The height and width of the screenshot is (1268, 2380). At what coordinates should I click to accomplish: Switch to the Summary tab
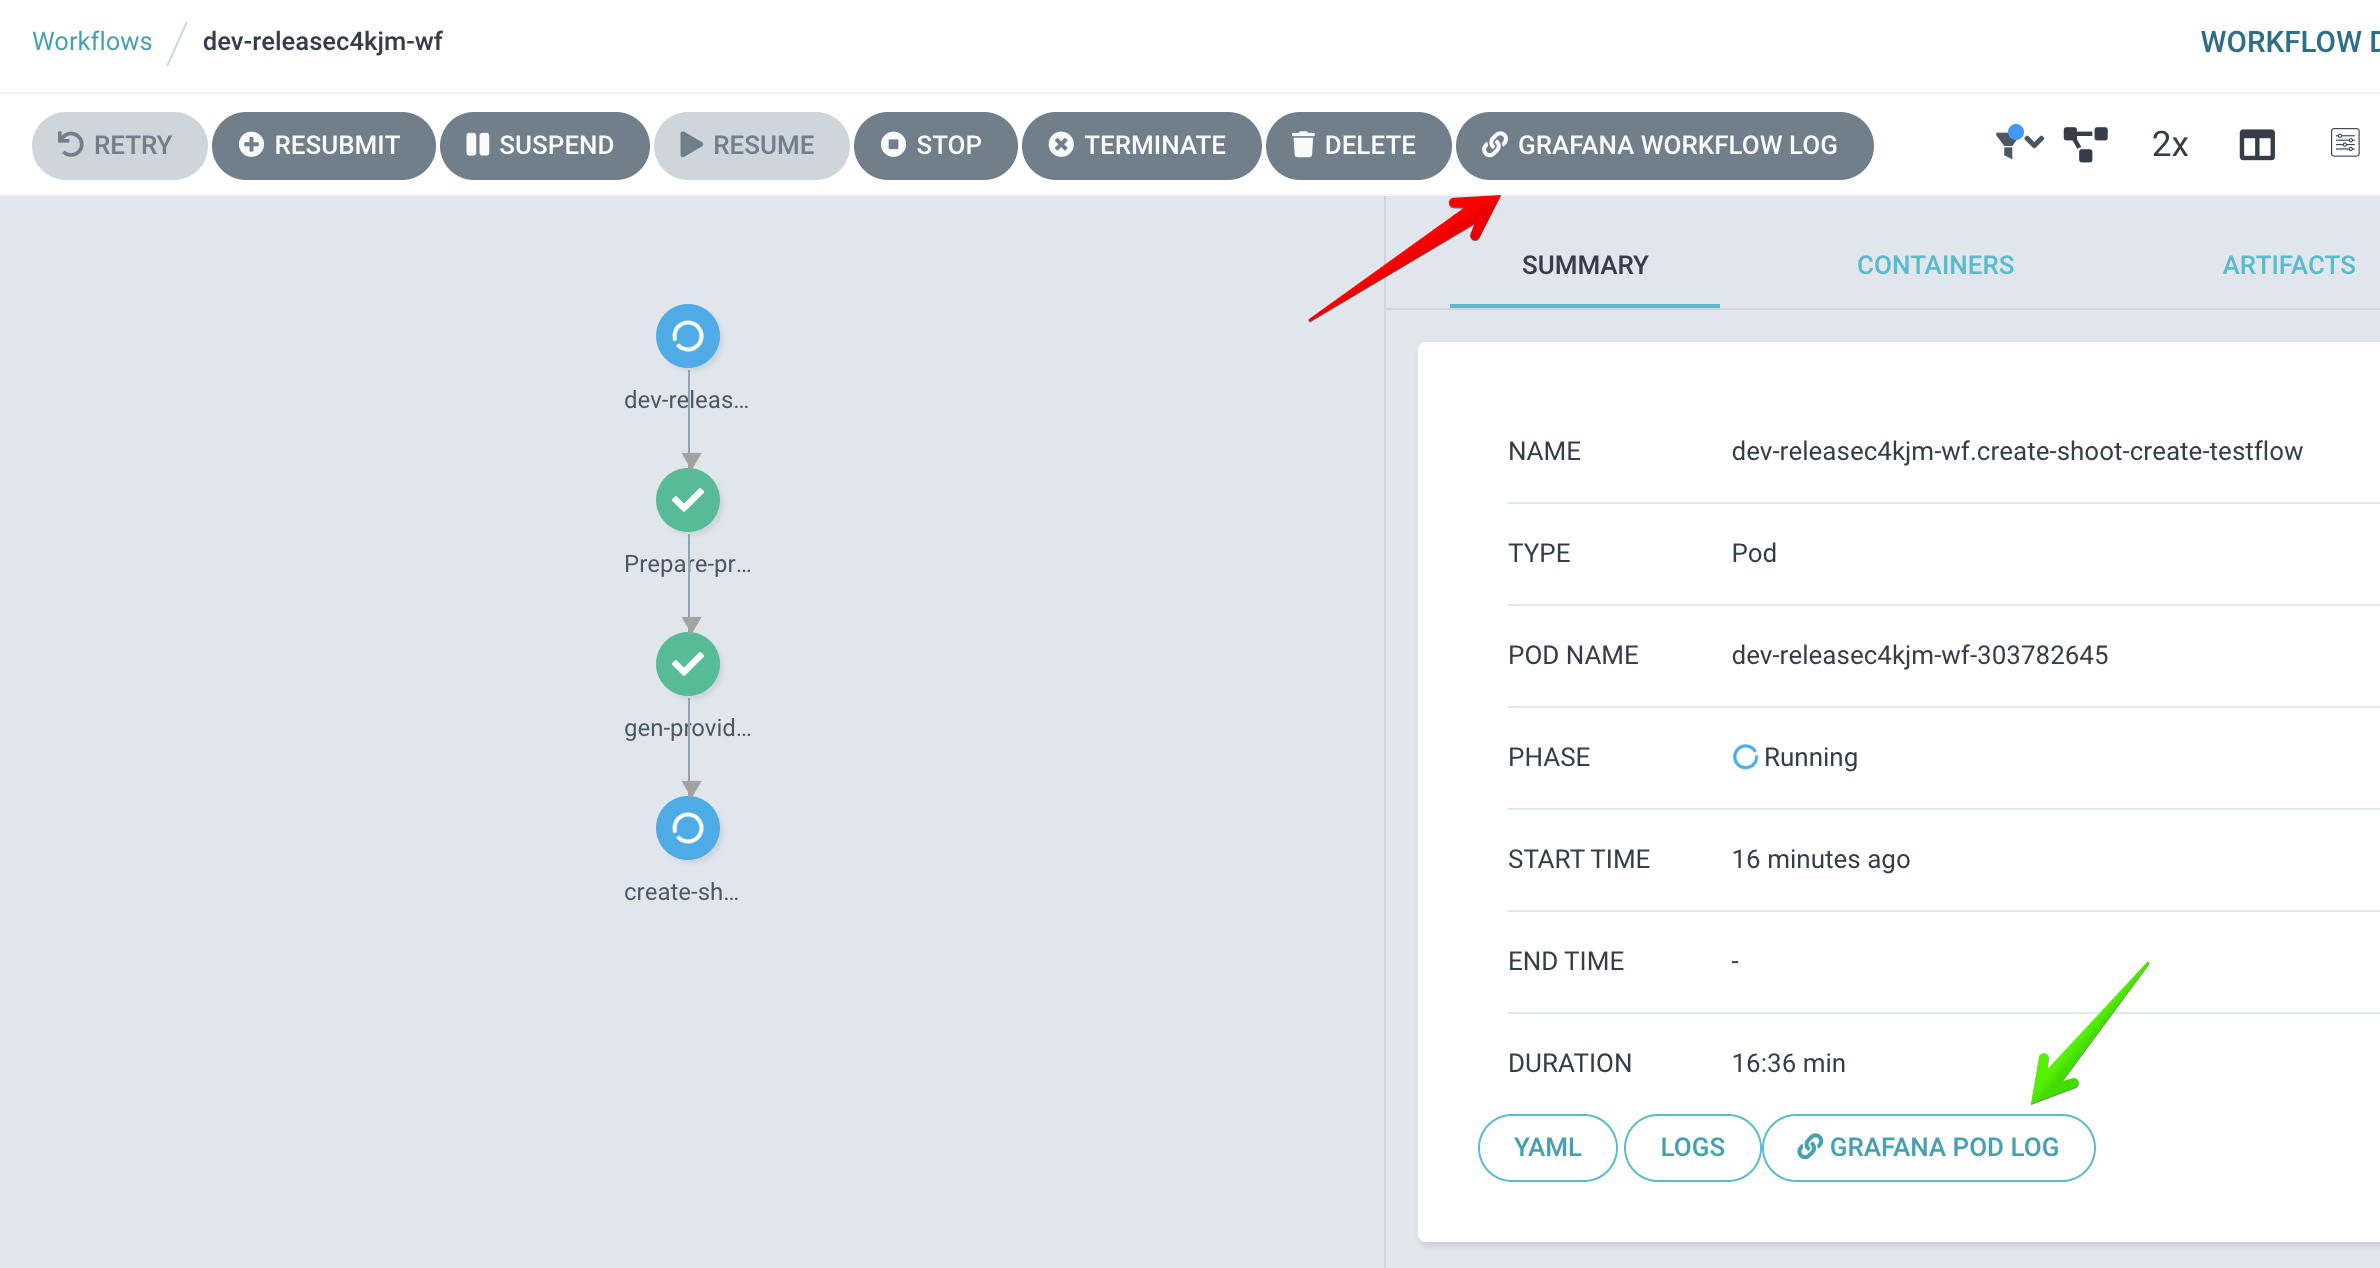[x=1585, y=265]
